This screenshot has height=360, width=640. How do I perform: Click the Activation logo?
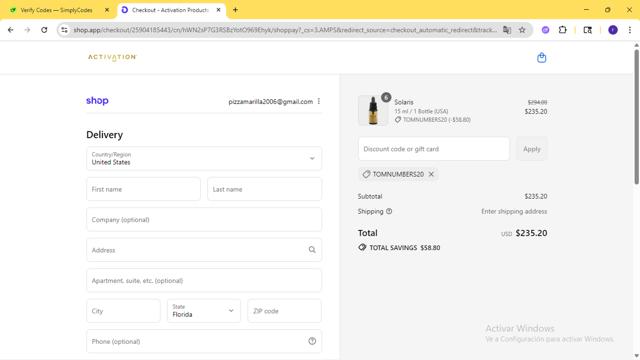(112, 57)
